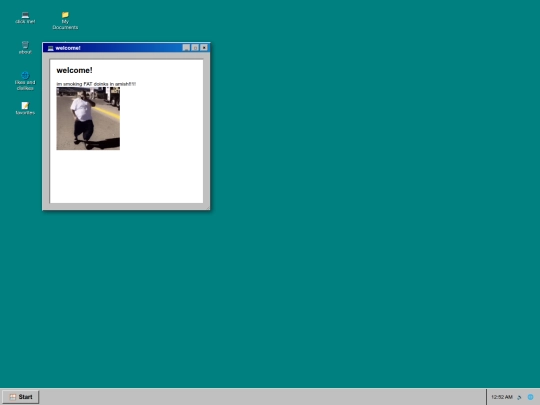Image resolution: width=540 pixels, height=405 pixels.
Task: Close the welcome! window
Action: [x=204, y=48]
